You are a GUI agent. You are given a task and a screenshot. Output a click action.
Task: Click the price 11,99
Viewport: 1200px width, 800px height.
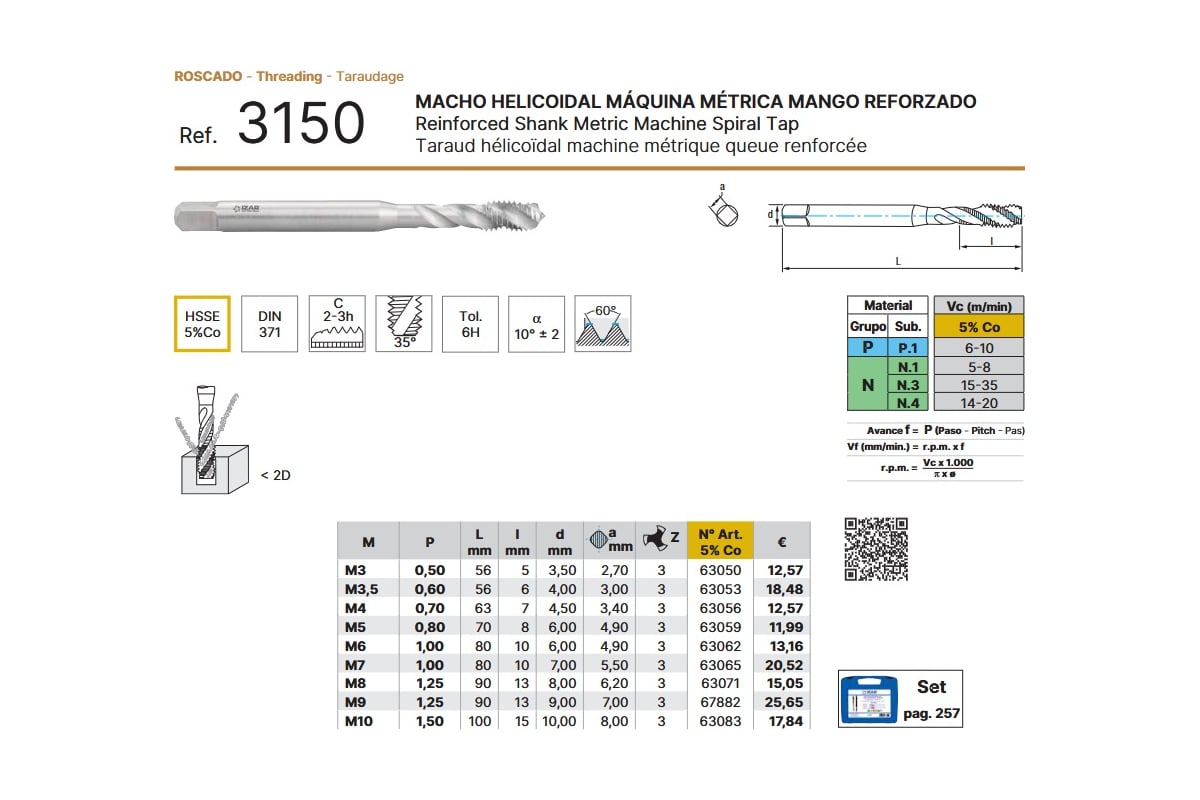785,627
